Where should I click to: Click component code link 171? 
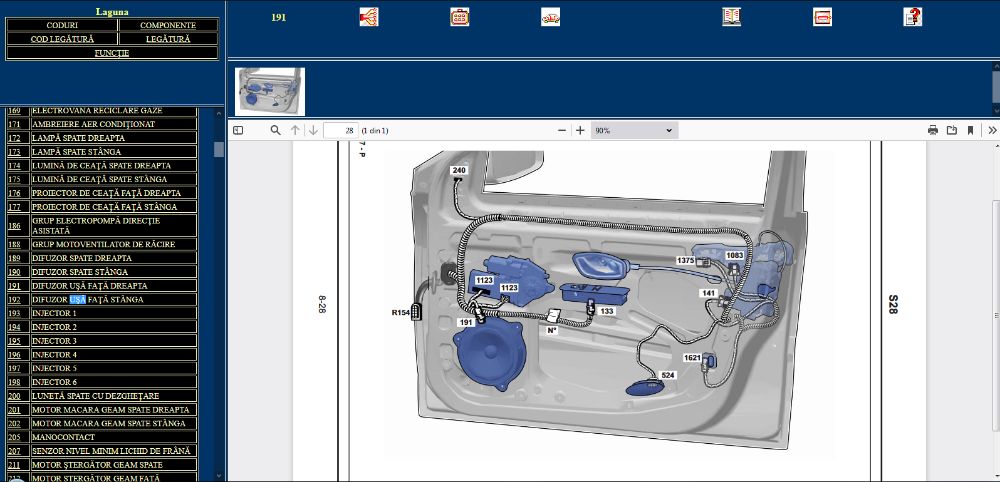pyautogui.click(x=14, y=124)
